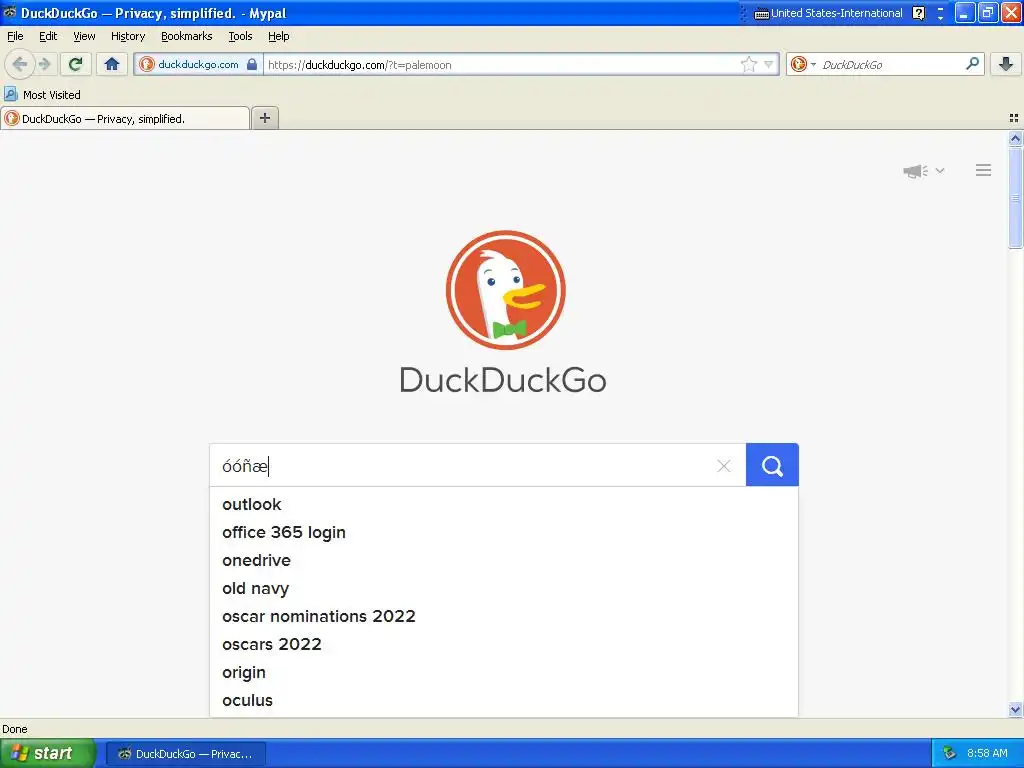The height and width of the screenshot is (768, 1024).
Task: Choose the "outlook" suggestion
Action: tap(504, 505)
